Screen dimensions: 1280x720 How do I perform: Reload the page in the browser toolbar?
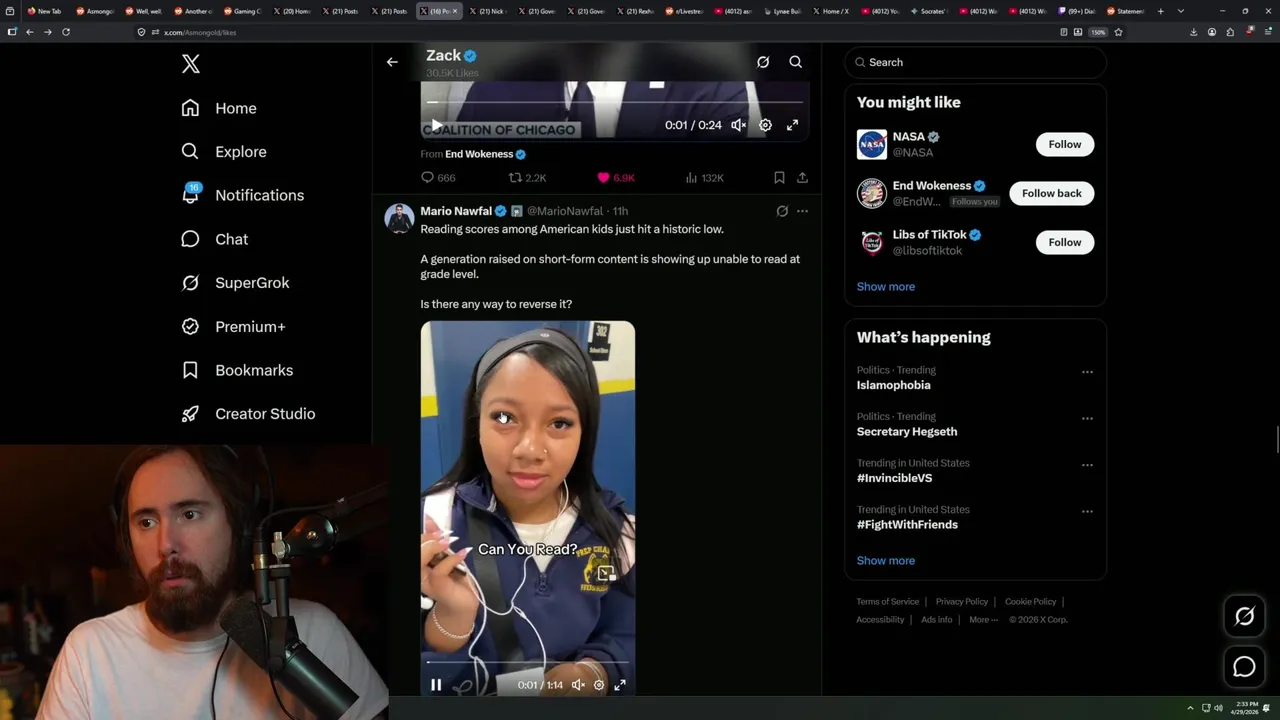coord(66,32)
